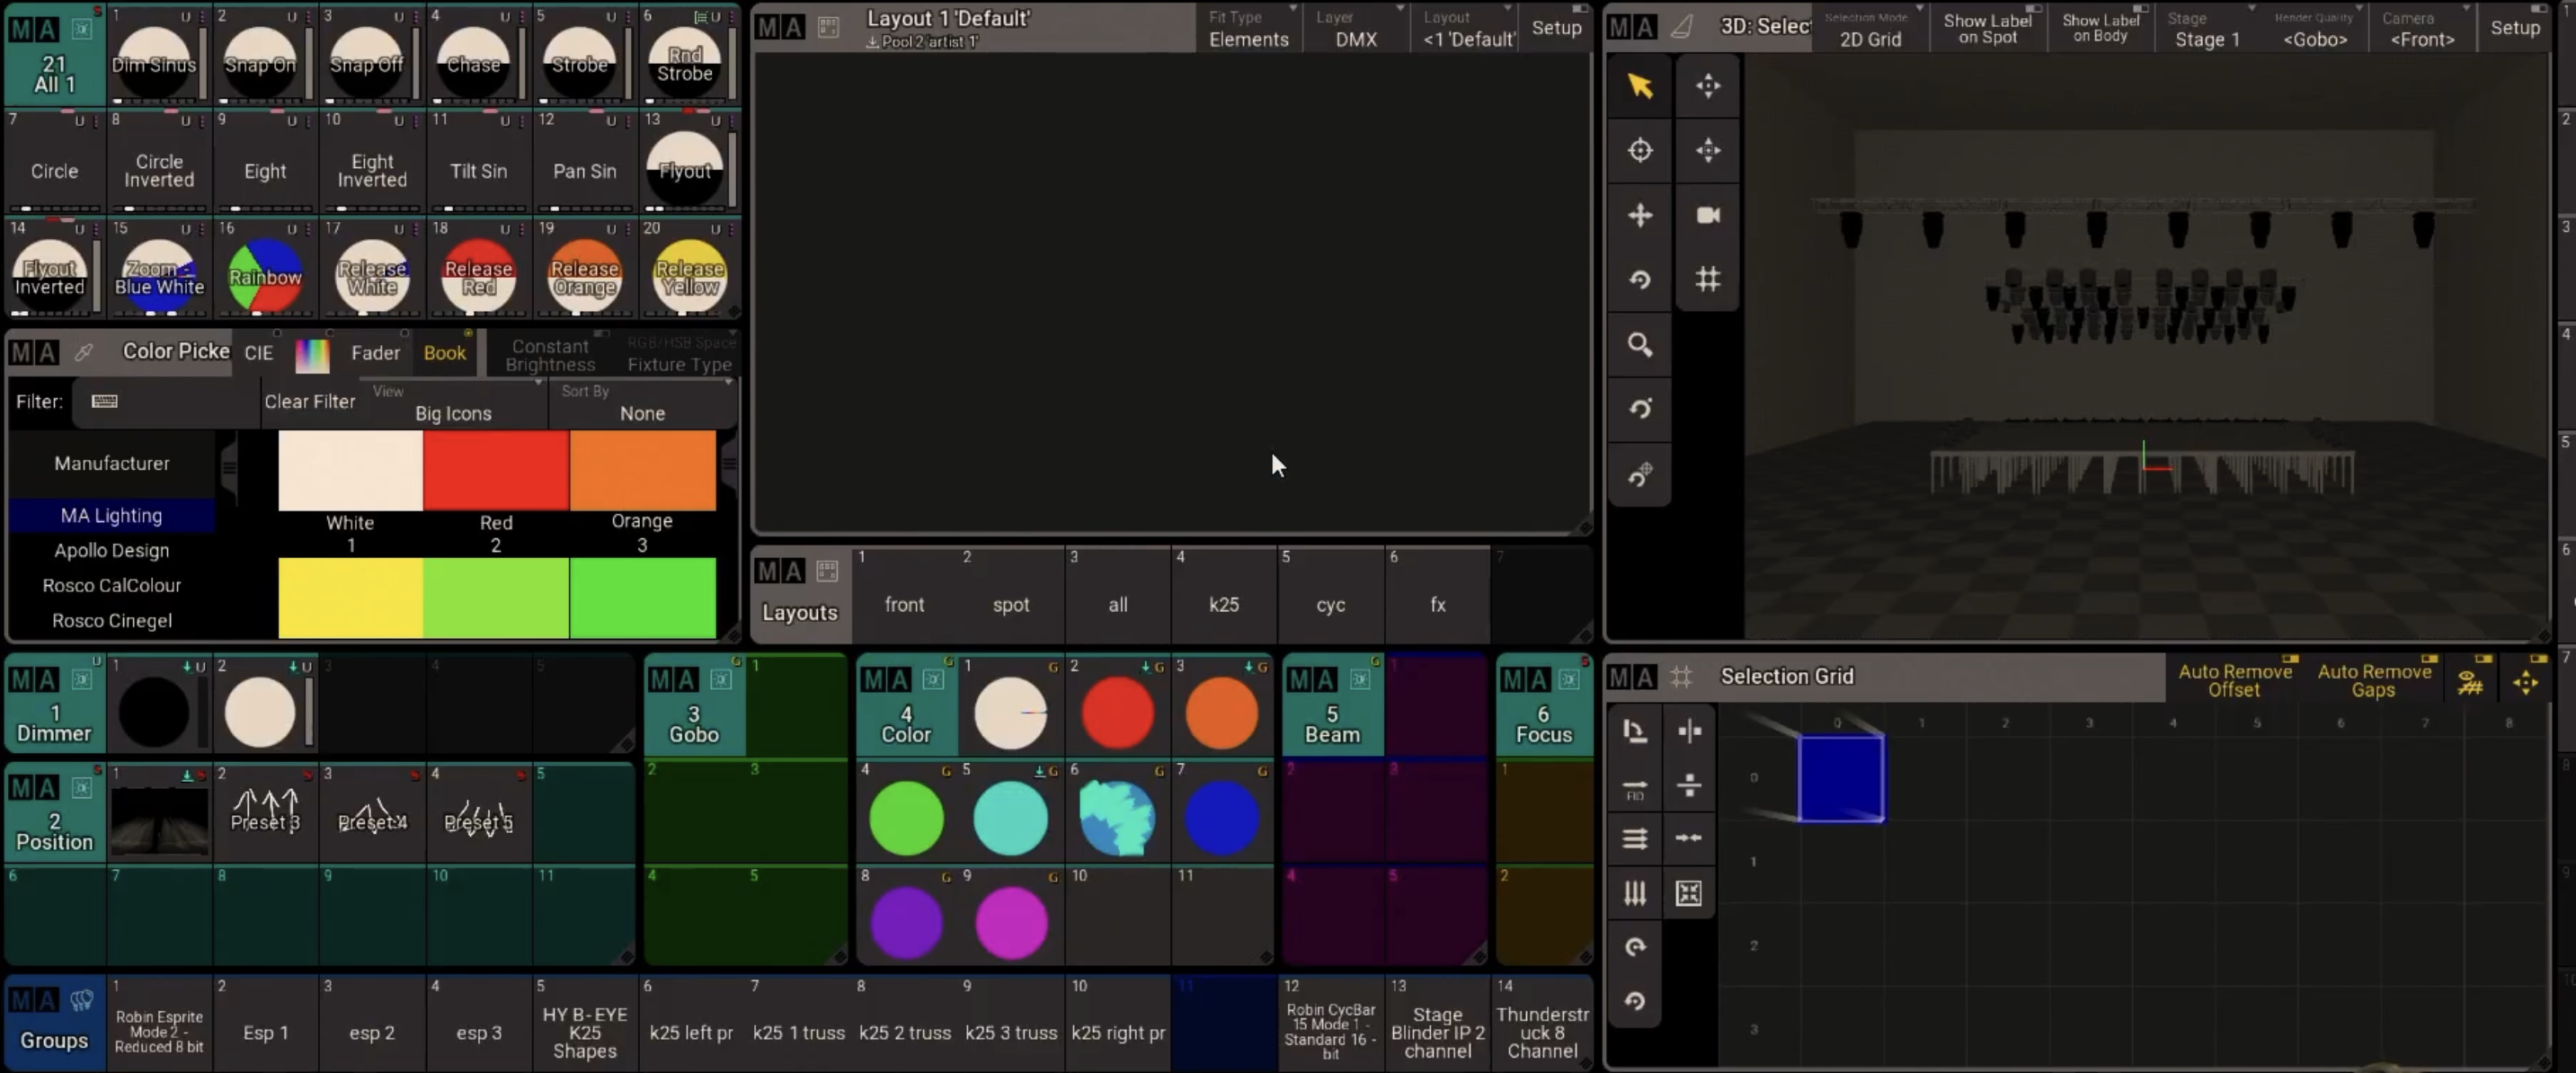This screenshot has width=2576, height=1073.
Task: Open the Camera Front dropdown
Action: click(2421, 28)
